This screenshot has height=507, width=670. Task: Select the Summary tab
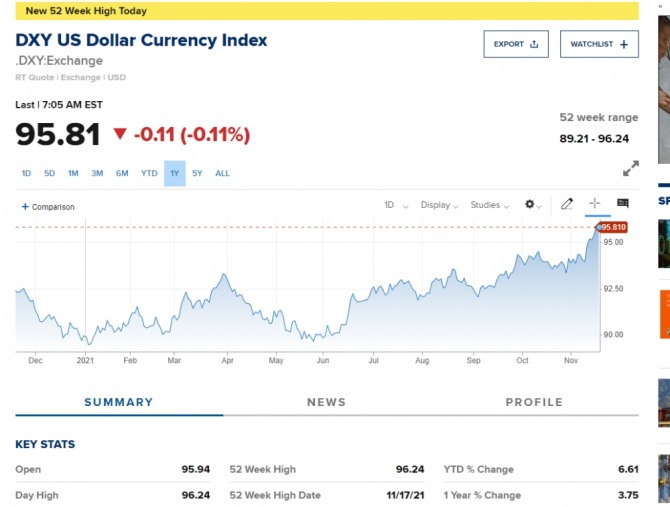118,402
